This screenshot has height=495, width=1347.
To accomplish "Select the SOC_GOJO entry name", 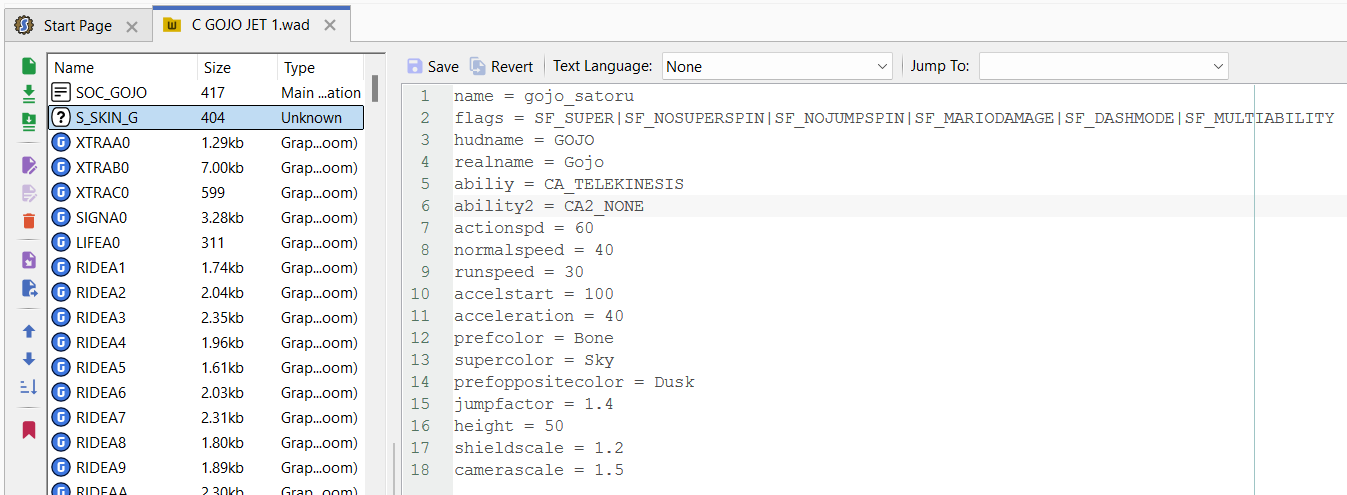I will (x=111, y=92).
